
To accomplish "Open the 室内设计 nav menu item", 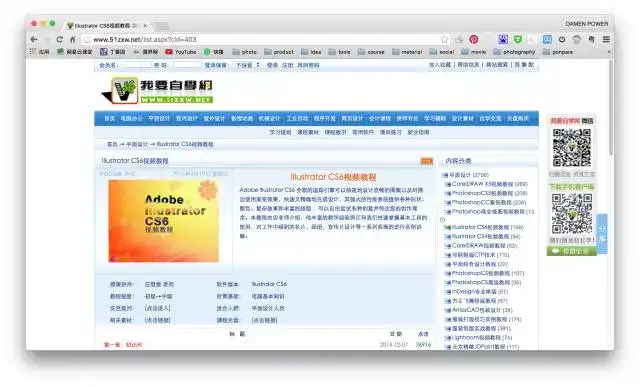I will pyautogui.click(x=187, y=118).
